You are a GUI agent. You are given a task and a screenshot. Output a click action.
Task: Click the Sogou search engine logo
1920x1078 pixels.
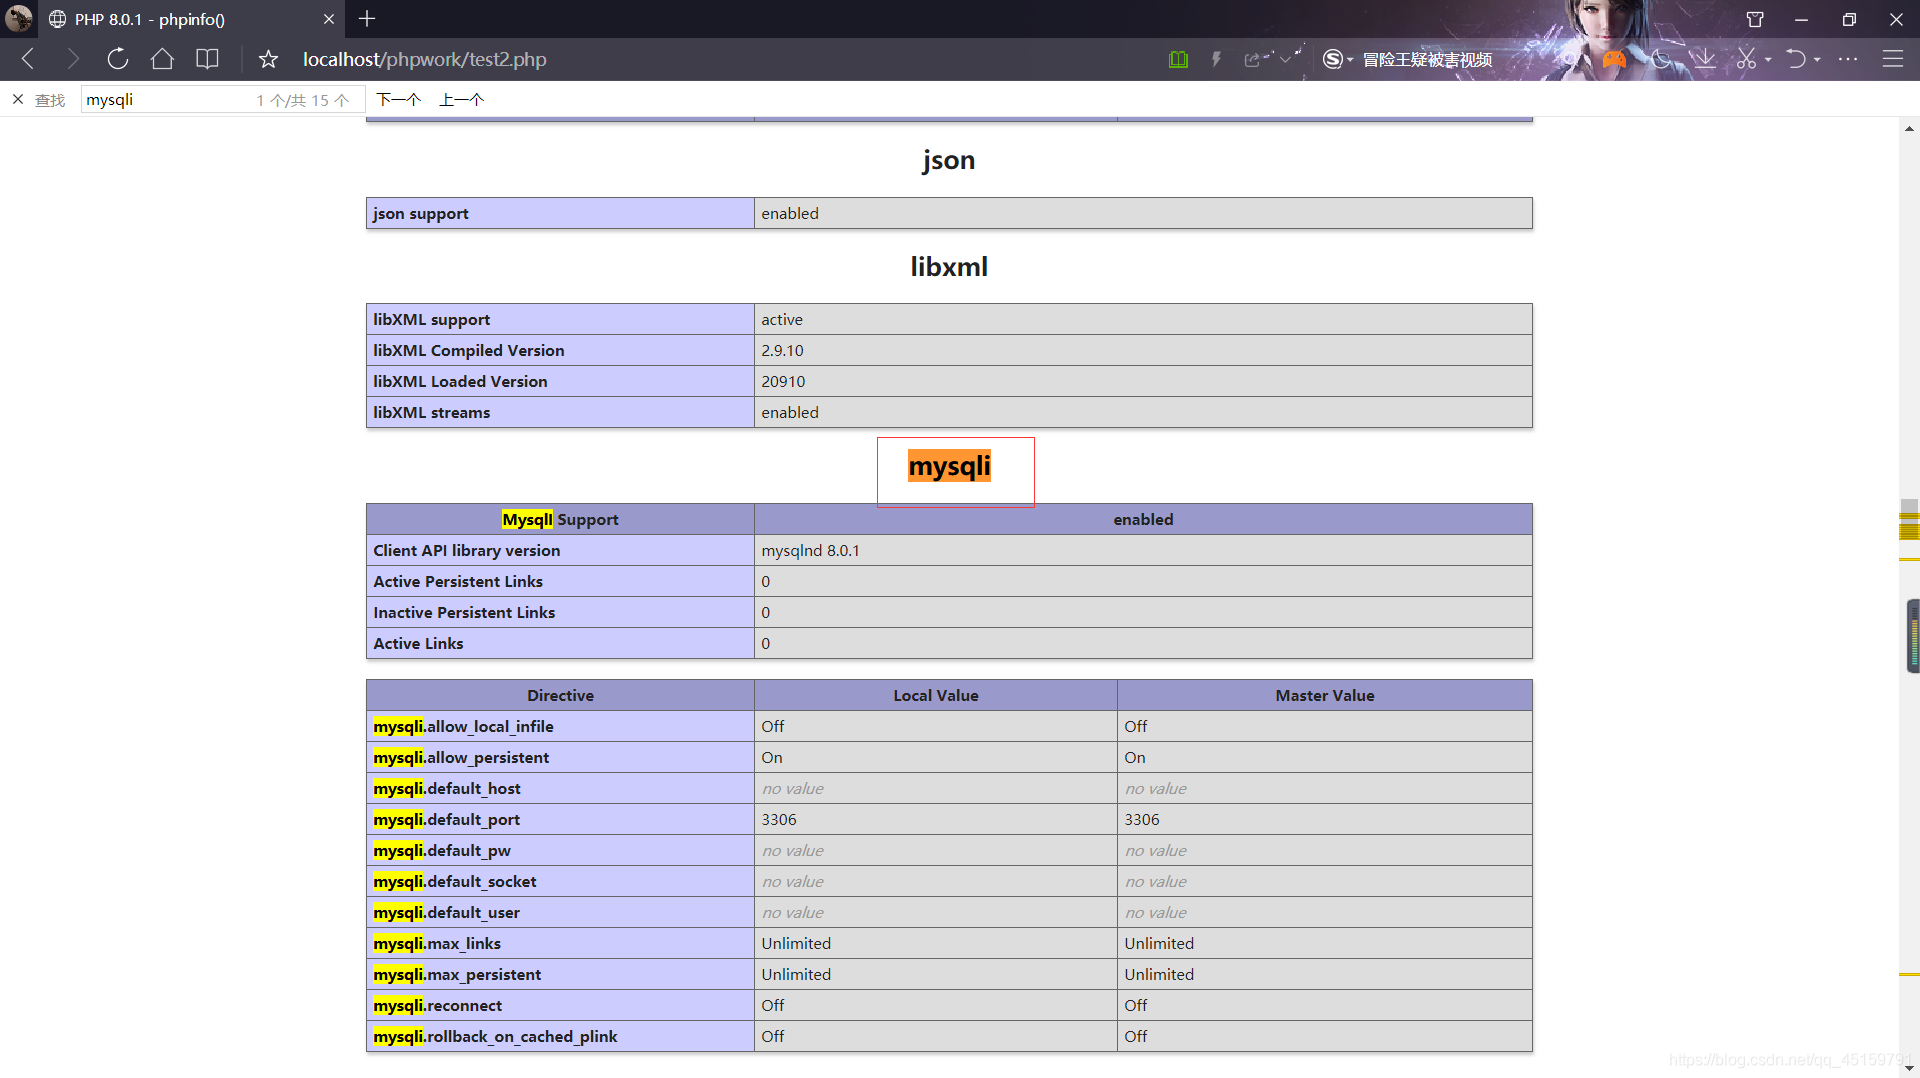tap(1333, 59)
